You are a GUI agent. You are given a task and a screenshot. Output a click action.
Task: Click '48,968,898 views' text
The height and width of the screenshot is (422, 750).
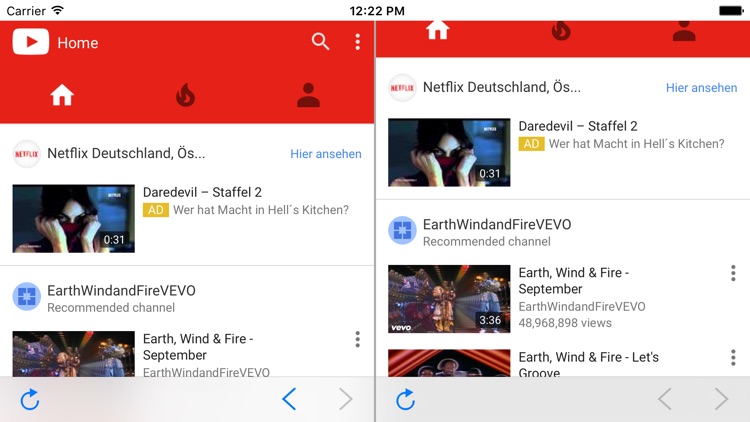click(565, 323)
